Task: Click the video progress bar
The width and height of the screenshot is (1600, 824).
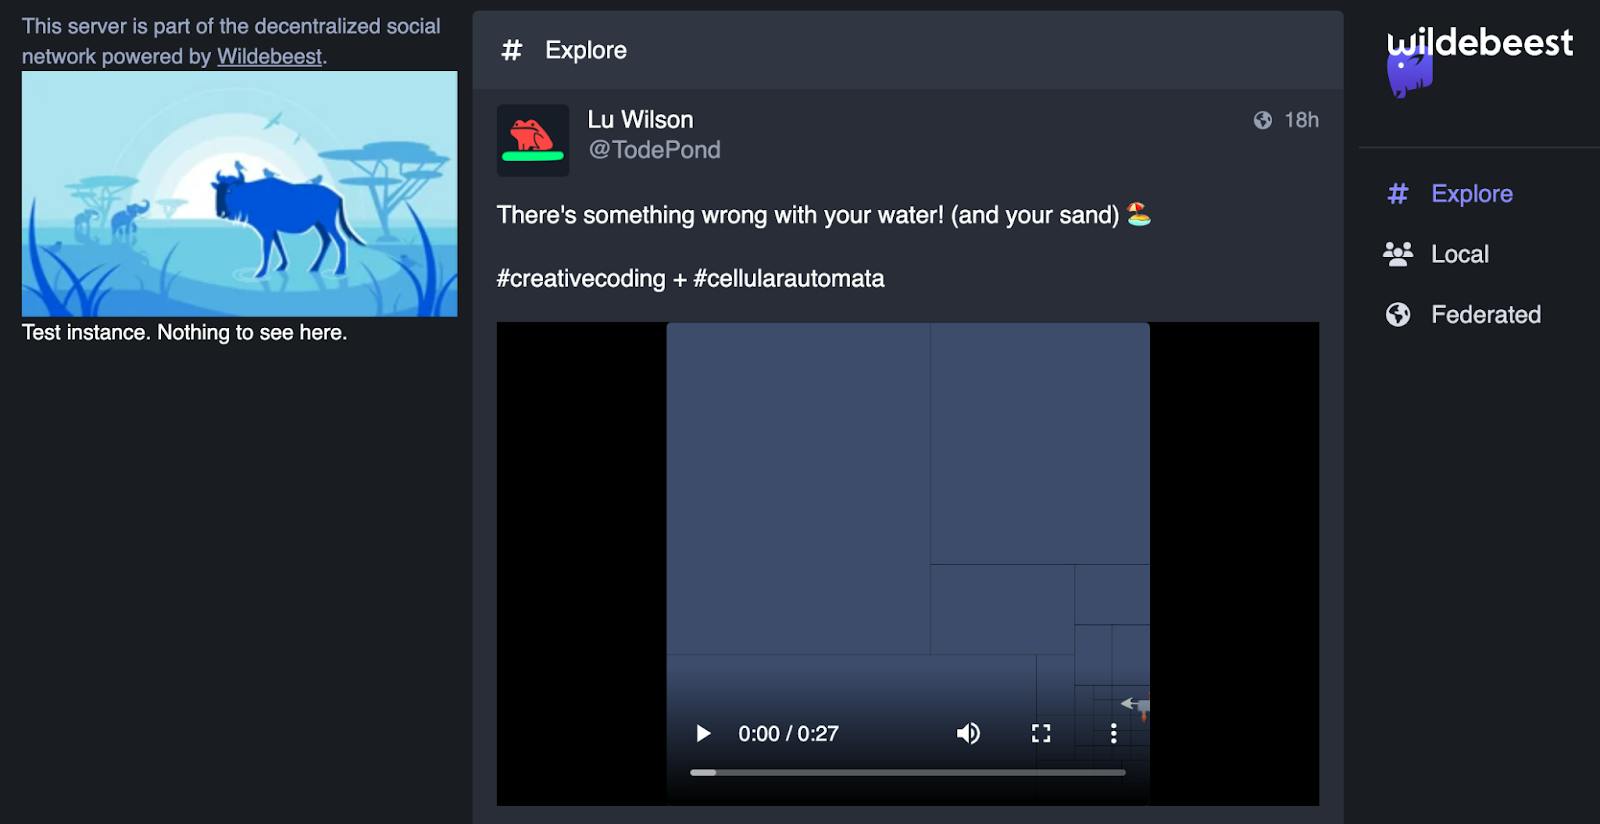Action: tap(908, 772)
